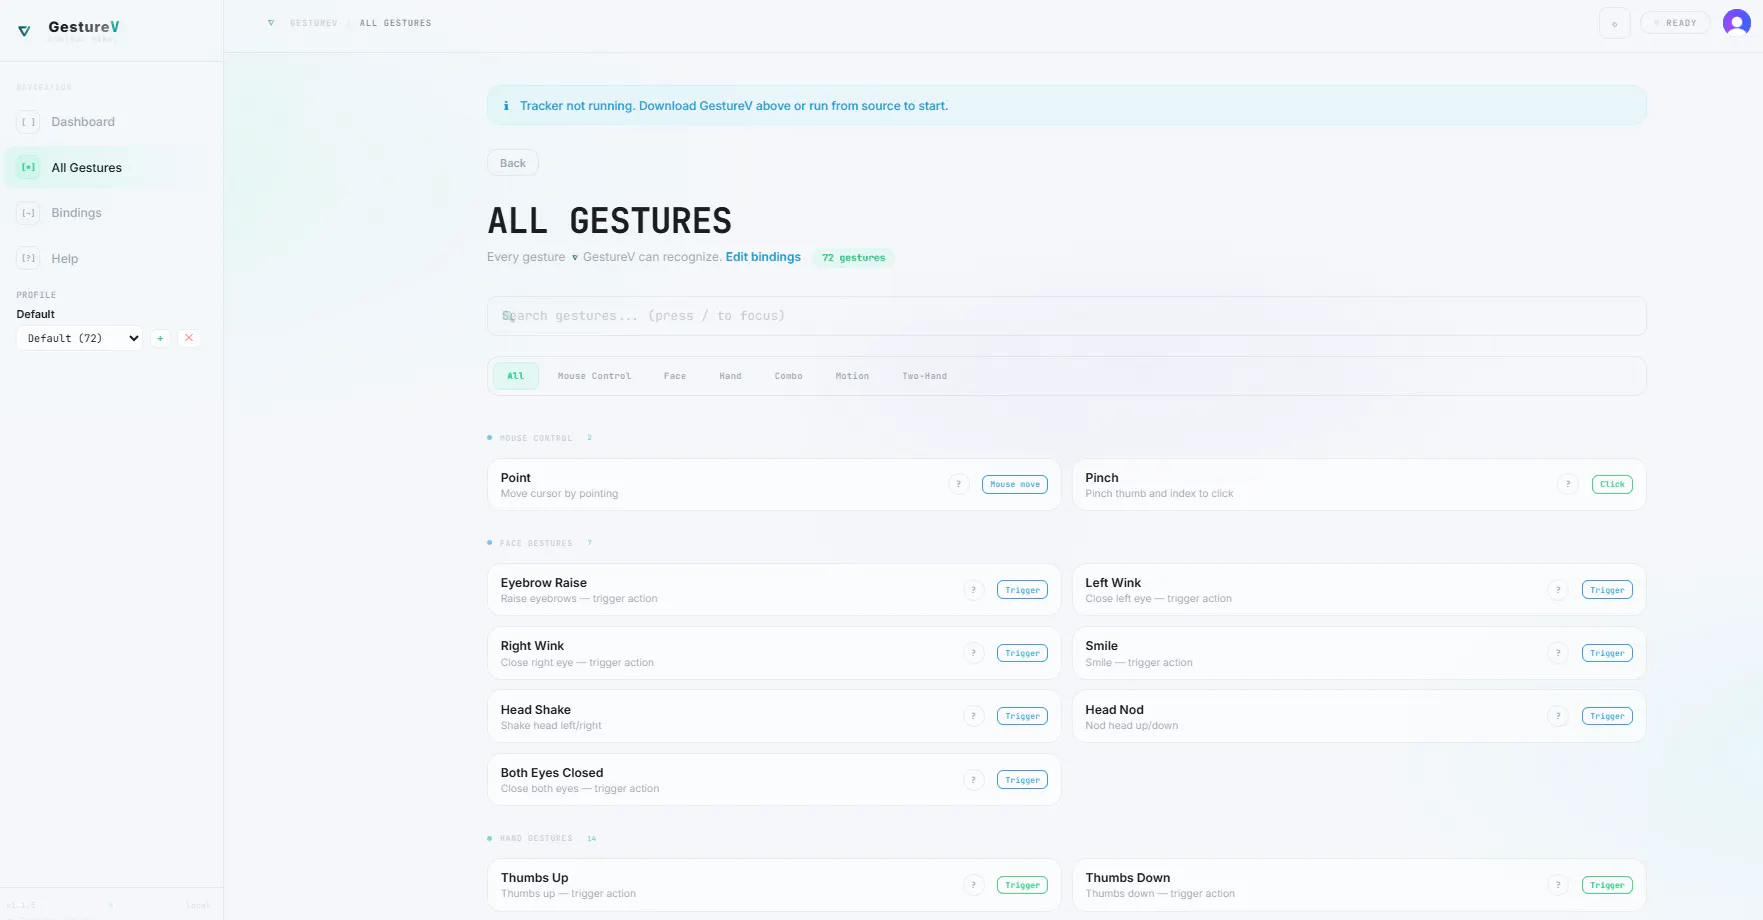Click the Bindings sidebar icon
This screenshot has width=1763, height=920.
coord(29,213)
